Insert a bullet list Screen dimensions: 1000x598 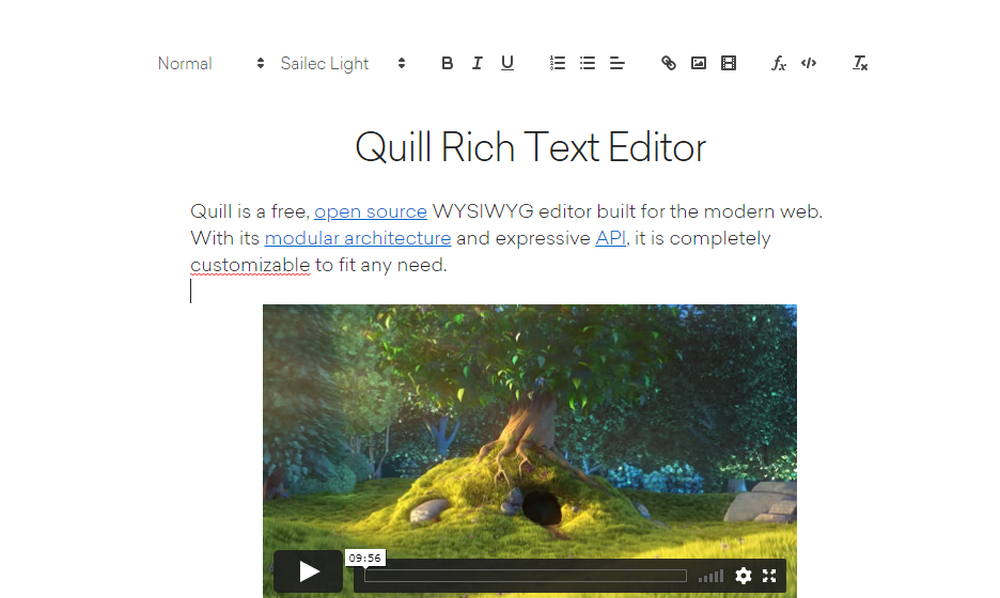587,63
